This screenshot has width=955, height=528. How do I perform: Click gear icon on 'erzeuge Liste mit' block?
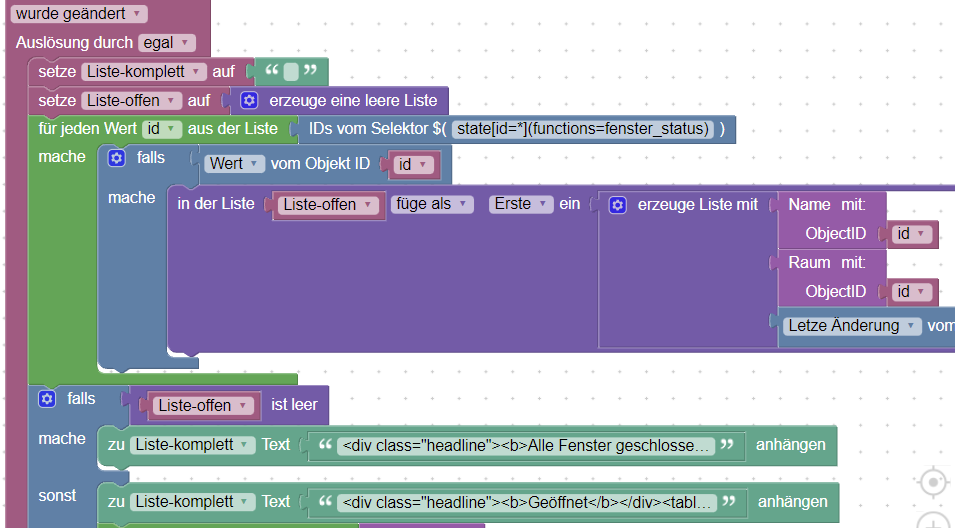tap(618, 205)
